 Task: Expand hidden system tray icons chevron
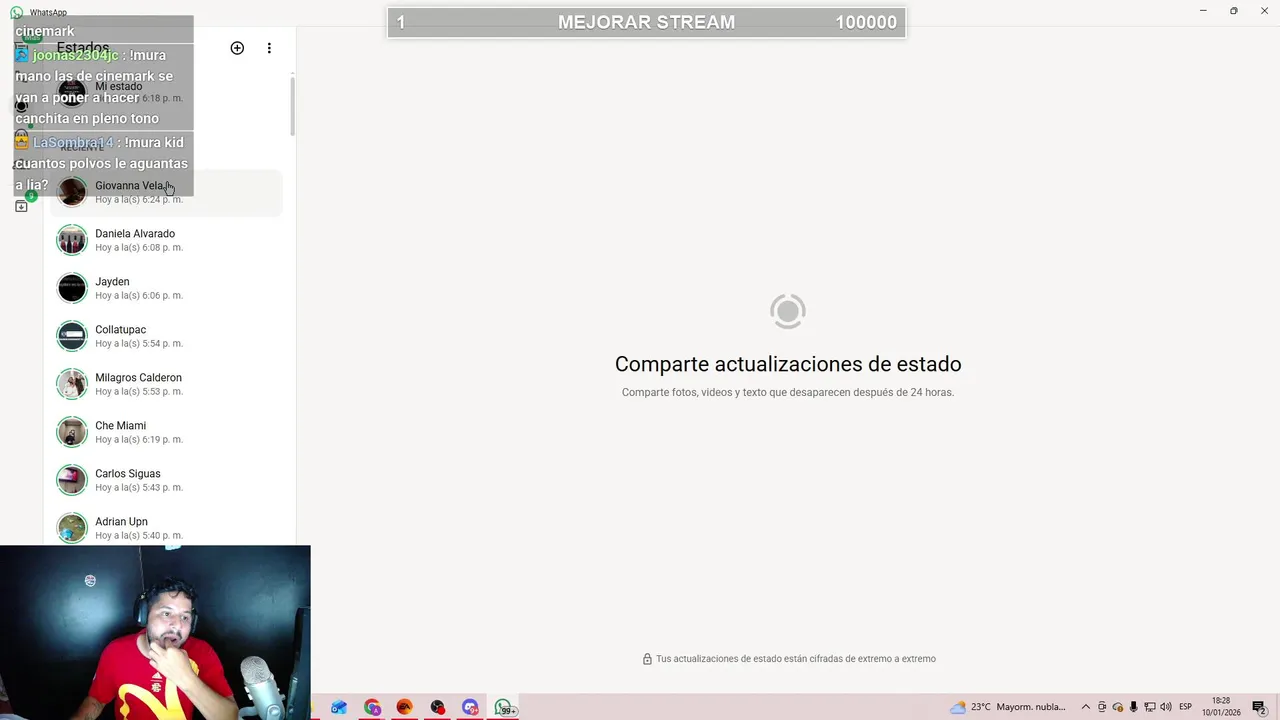(x=1086, y=707)
